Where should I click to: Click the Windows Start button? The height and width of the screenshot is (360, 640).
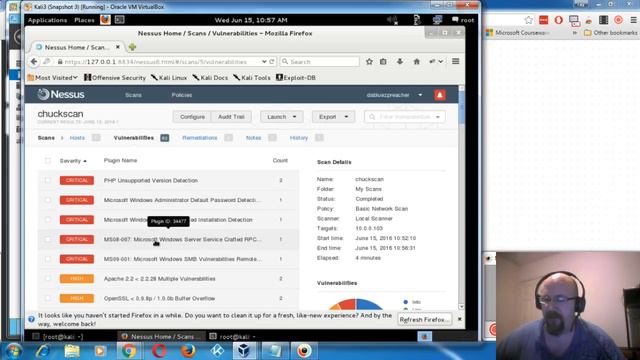coord(12,351)
